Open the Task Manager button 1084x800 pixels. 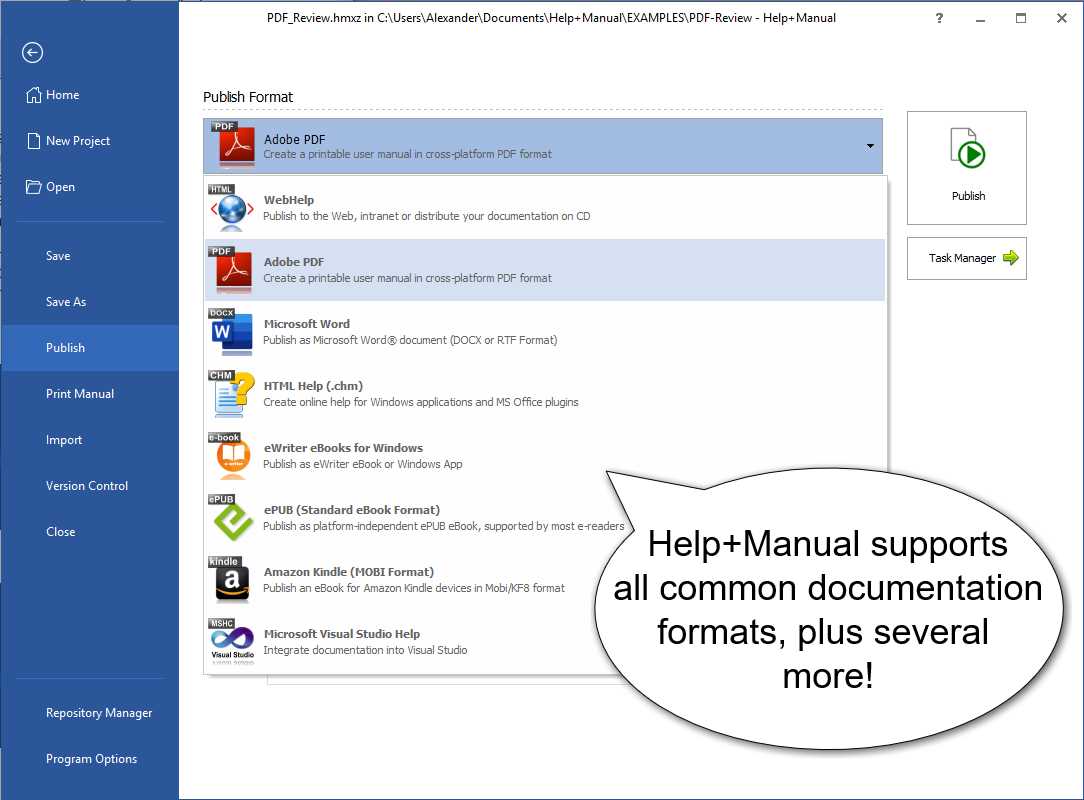click(966, 259)
